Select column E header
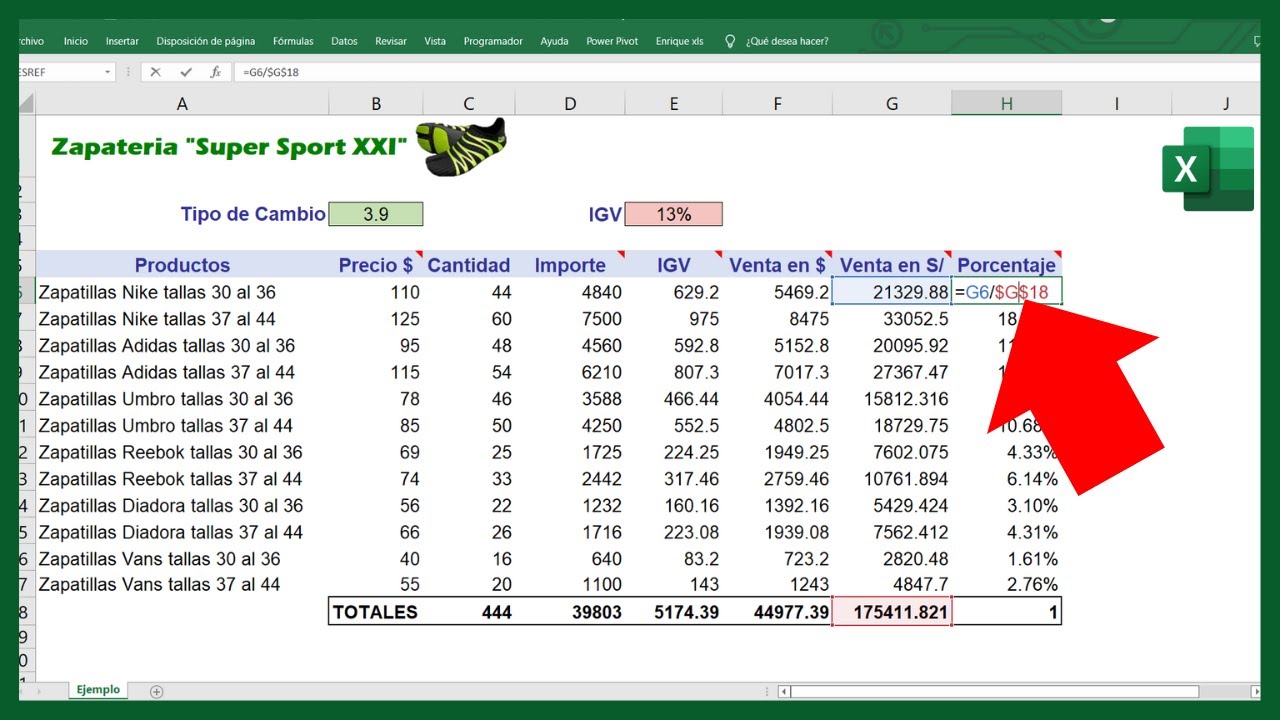The width and height of the screenshot is (1280, 720). 674,103
